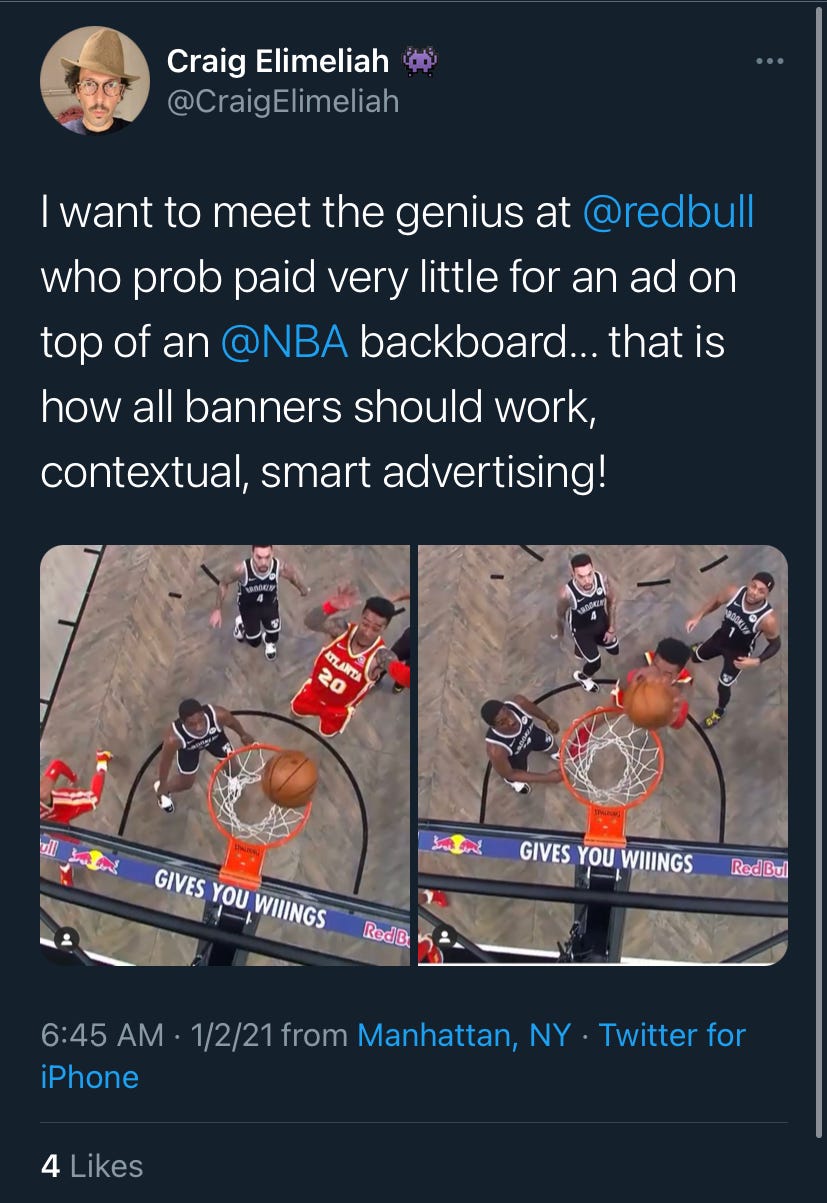
Task: Click the 6:45 AM 1/2/21 timestamp
Action: click(157, 1034)
